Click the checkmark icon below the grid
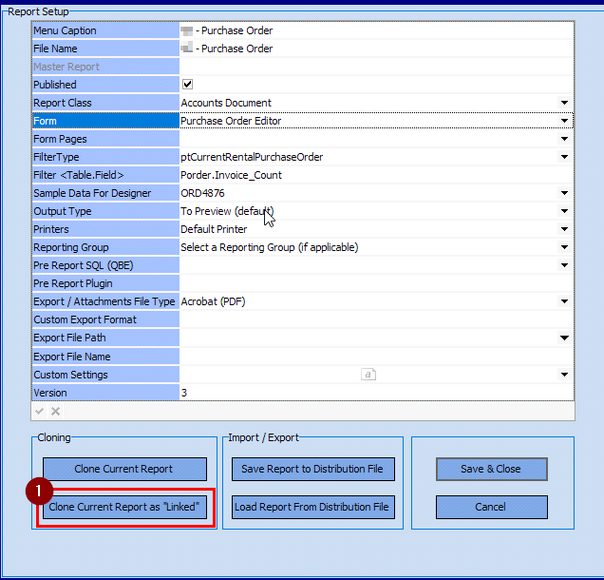 (40, 411)
